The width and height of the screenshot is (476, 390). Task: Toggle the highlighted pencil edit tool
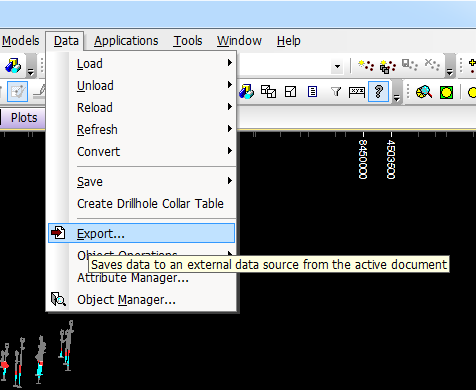pos(17,91)
